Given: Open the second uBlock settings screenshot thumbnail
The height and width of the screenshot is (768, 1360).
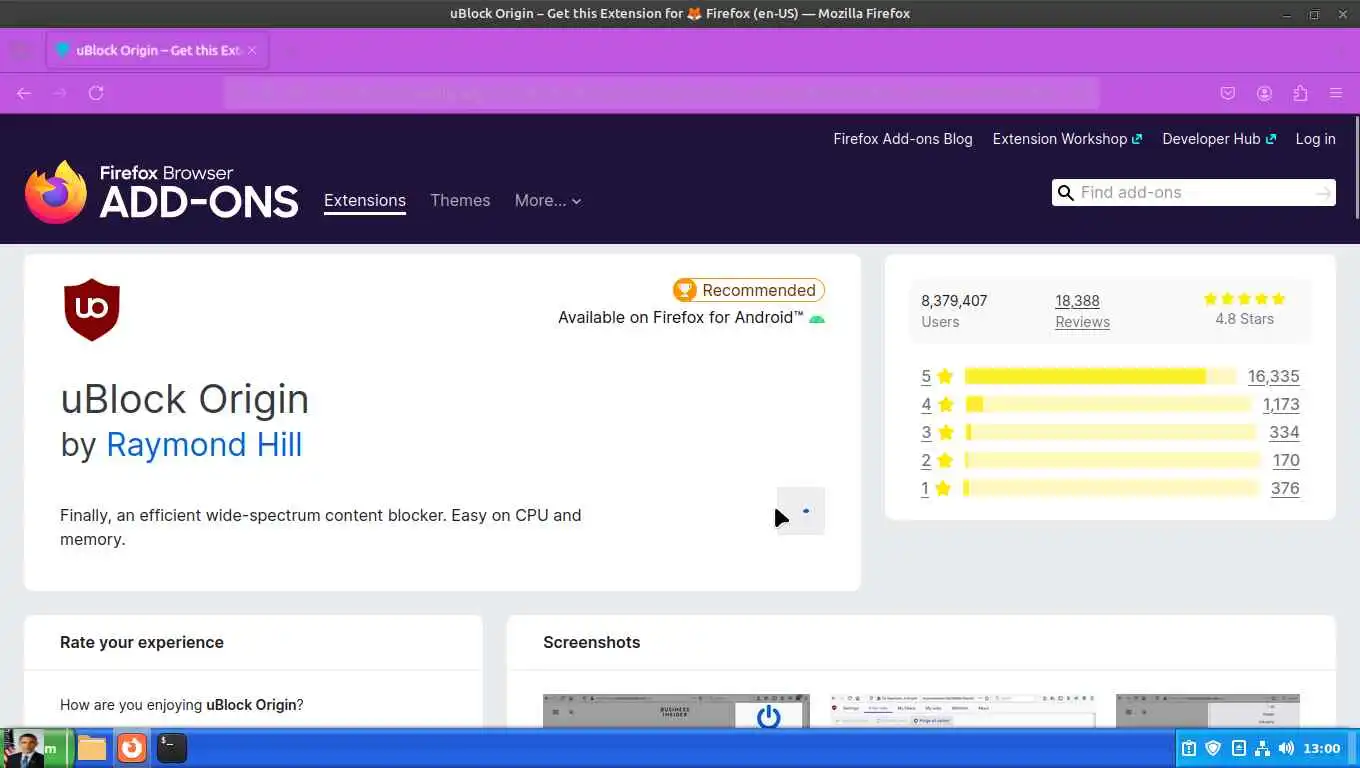Looking at the screenshot, I should 963,711.
